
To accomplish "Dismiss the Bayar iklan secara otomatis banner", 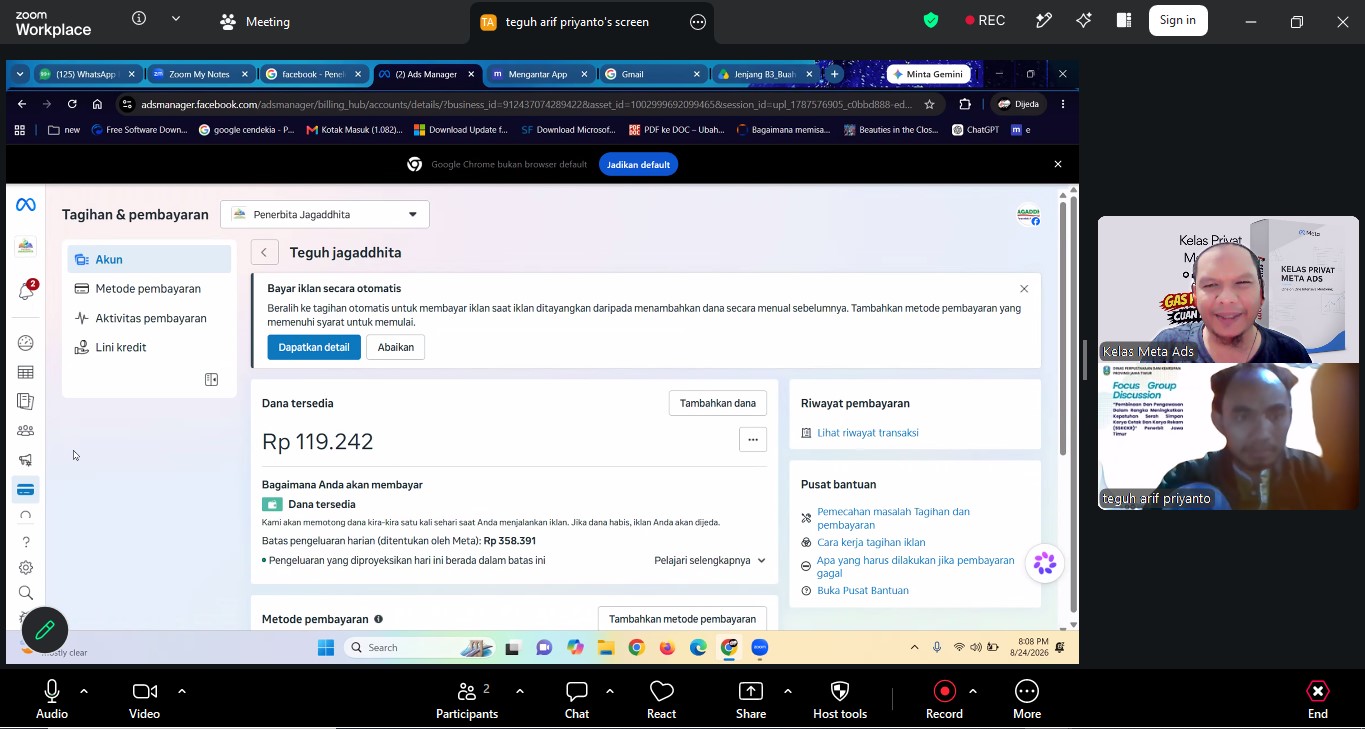I will tap(1024, 289).
